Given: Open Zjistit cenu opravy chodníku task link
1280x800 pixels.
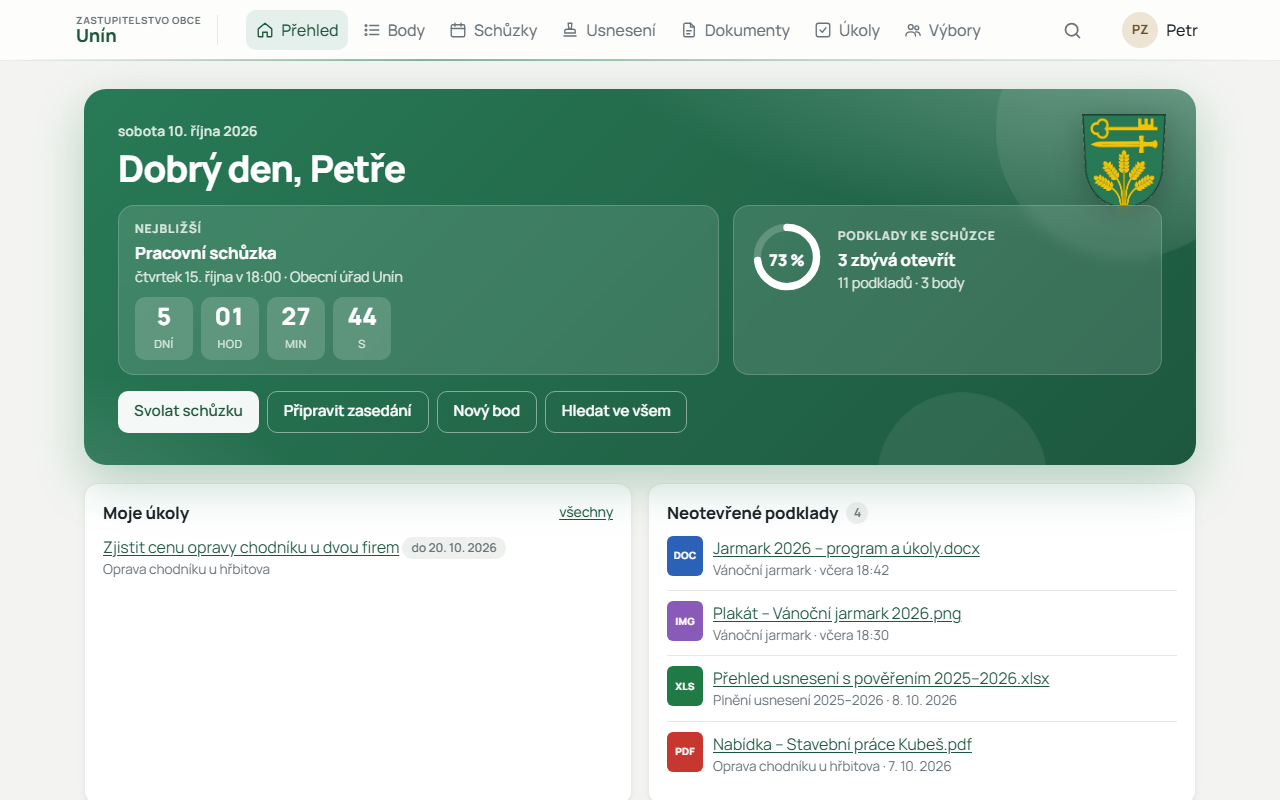Looking at the screenshot, I should click(x=251, y=547).
